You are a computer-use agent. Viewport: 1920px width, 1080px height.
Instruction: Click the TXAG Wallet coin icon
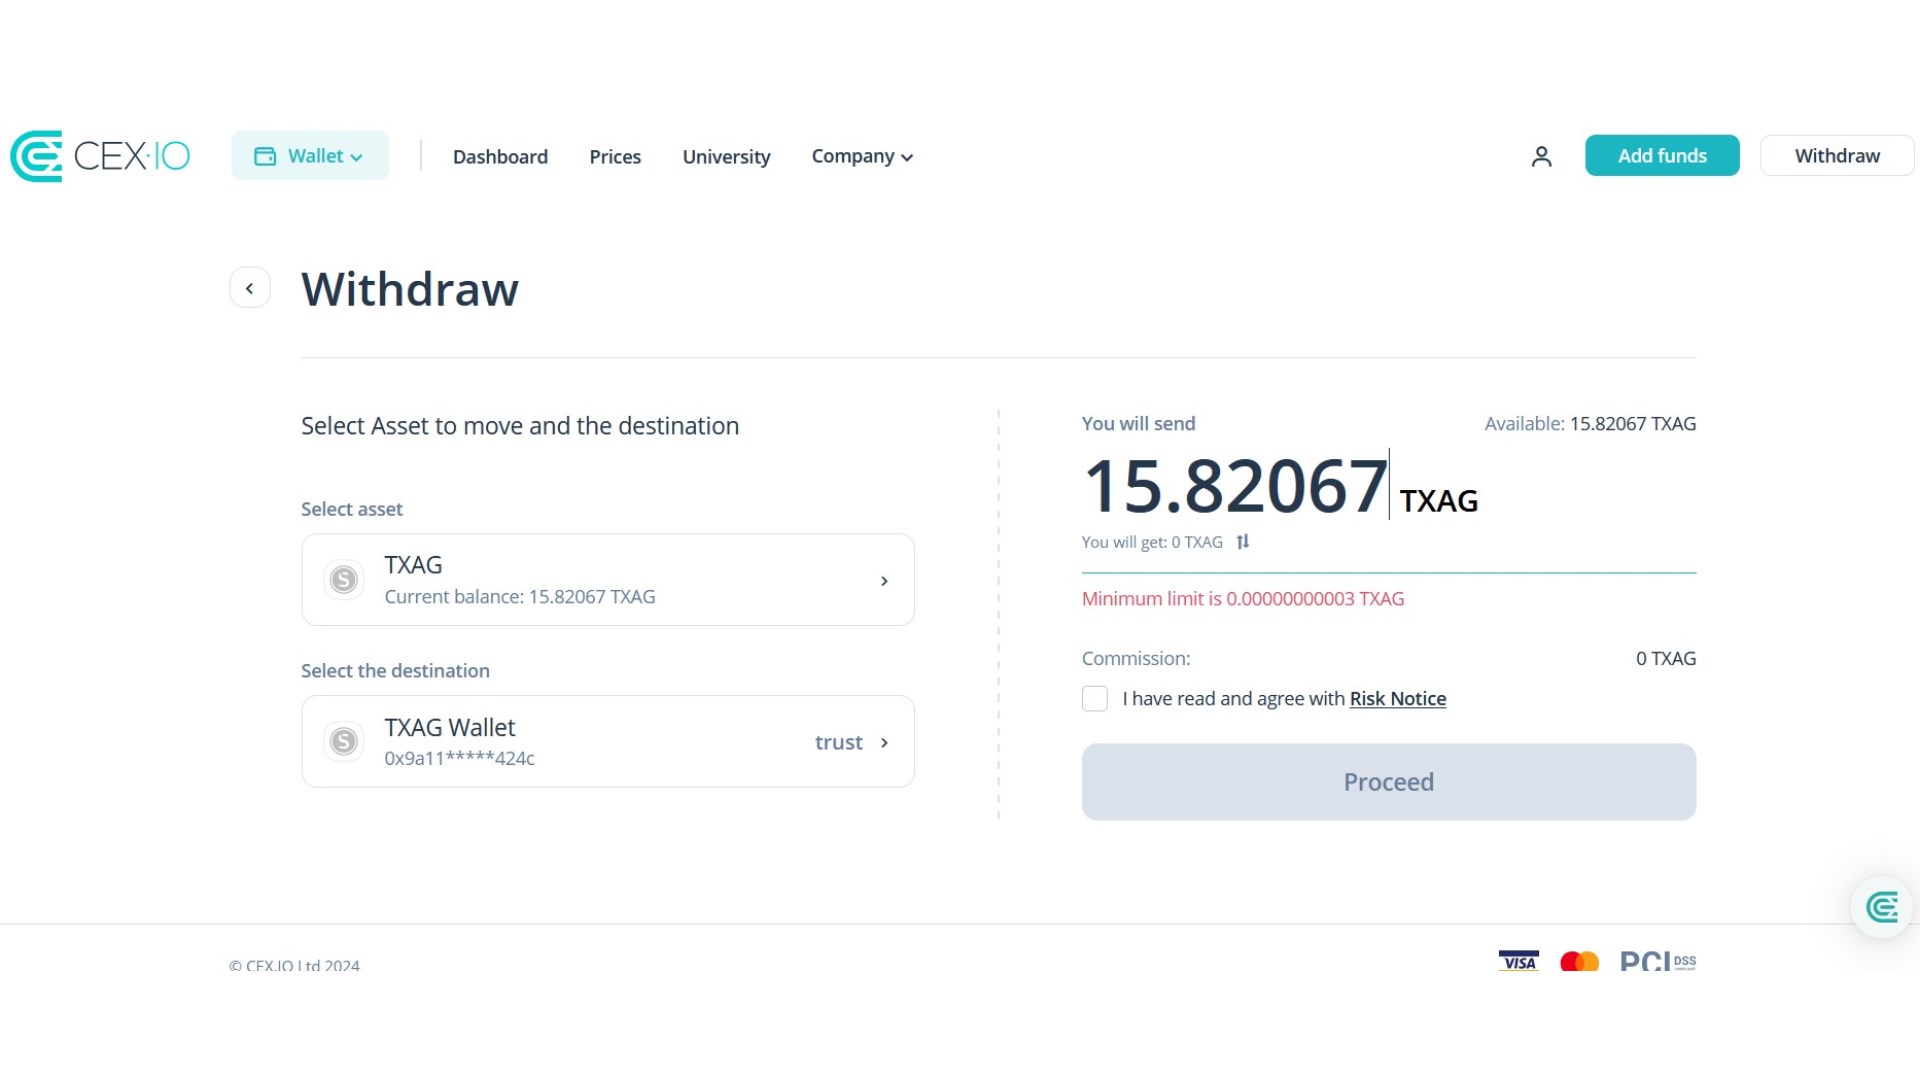[344, 742]
